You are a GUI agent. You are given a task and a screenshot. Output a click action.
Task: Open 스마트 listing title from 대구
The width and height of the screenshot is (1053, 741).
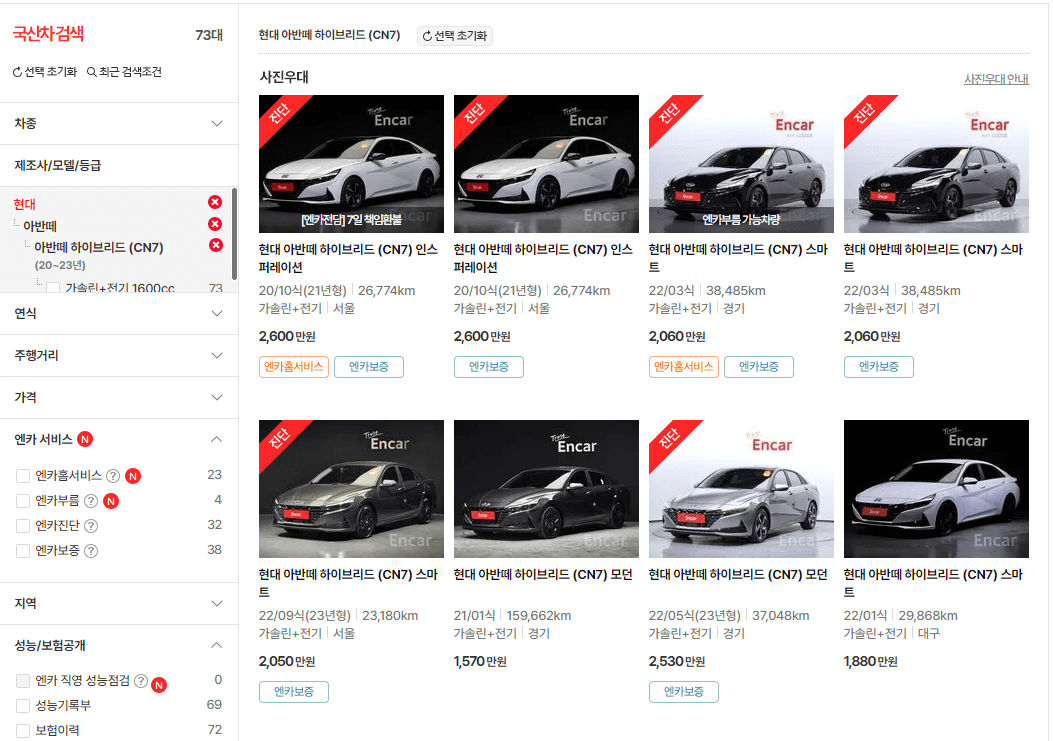(933, 582)
